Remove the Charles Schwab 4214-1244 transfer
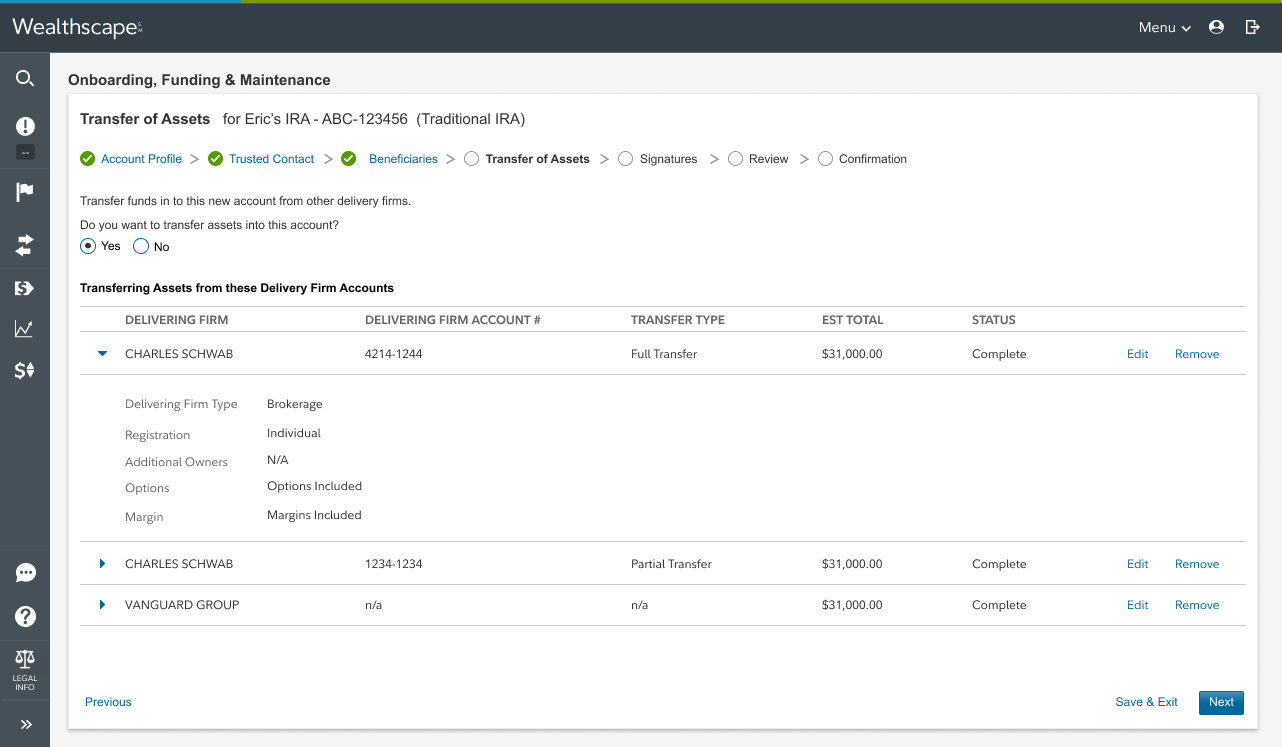This screenshot has width=1282, height=747. coord(1197,354)
